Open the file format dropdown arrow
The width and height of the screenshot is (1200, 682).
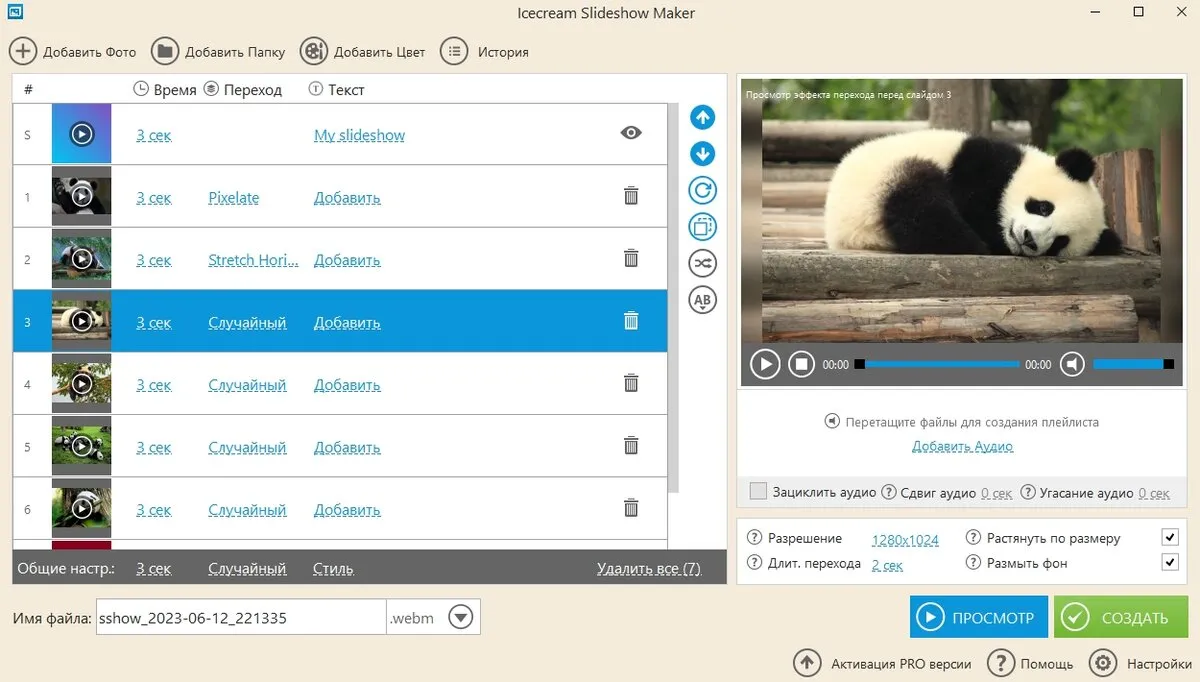[460, 617]
